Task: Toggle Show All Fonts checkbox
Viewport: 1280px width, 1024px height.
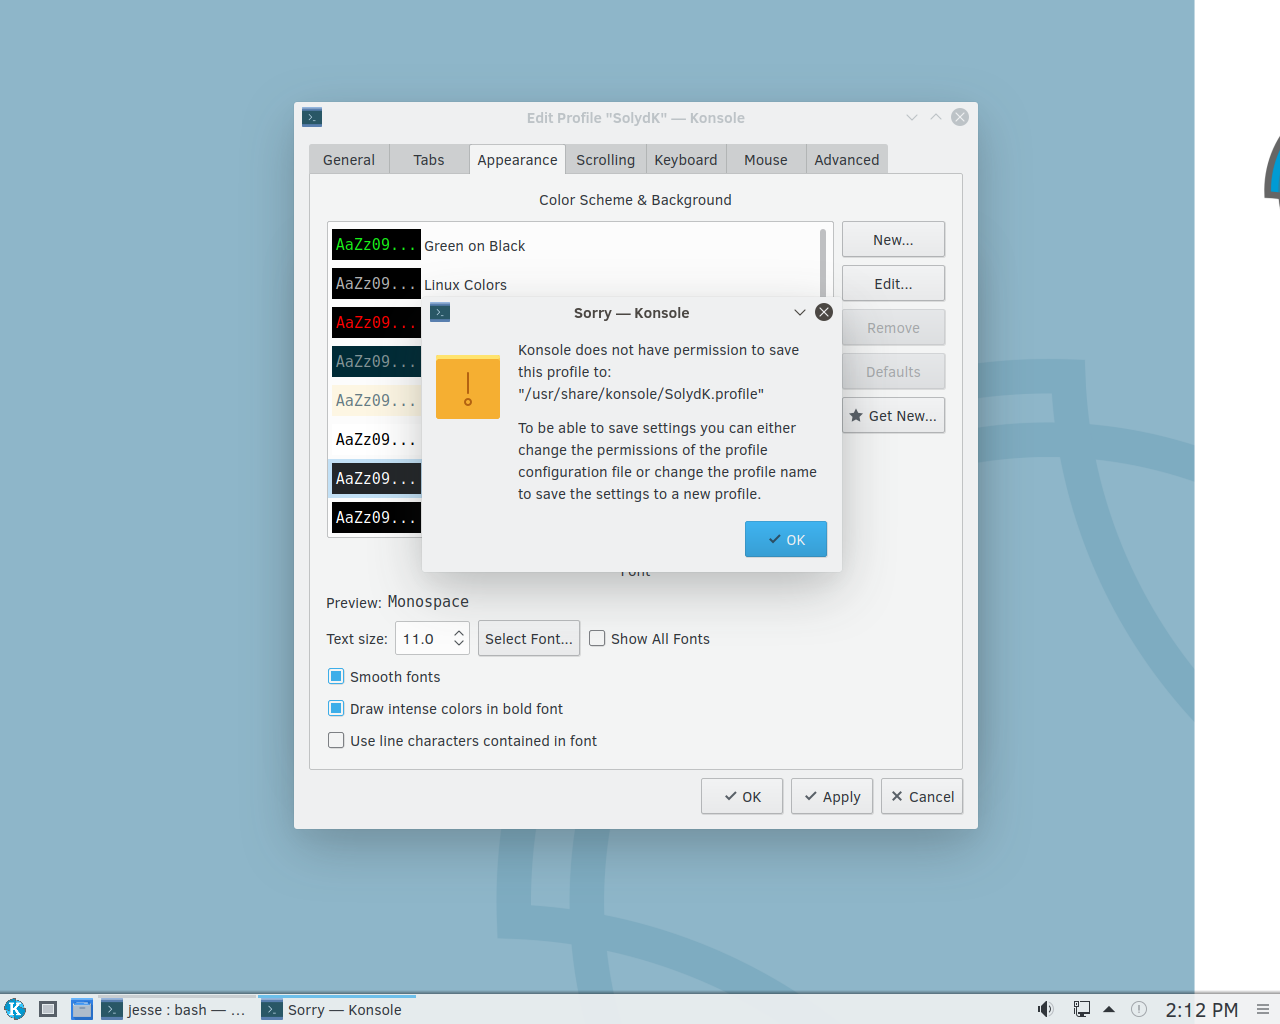Action: coord(597,638)
